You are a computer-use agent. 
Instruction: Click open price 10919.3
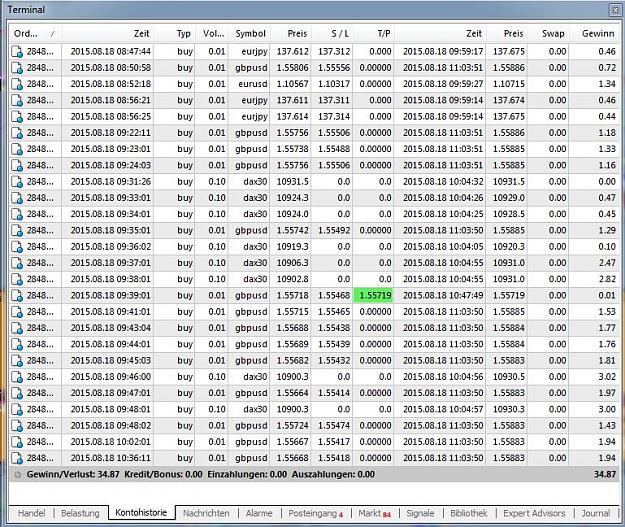point(293,247)
